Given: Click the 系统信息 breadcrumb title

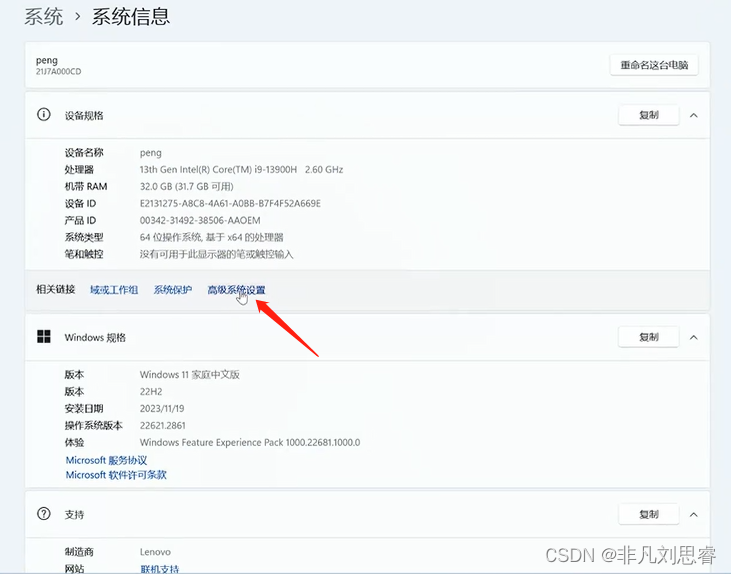Looking at the screenshot, I should (131, 17).
